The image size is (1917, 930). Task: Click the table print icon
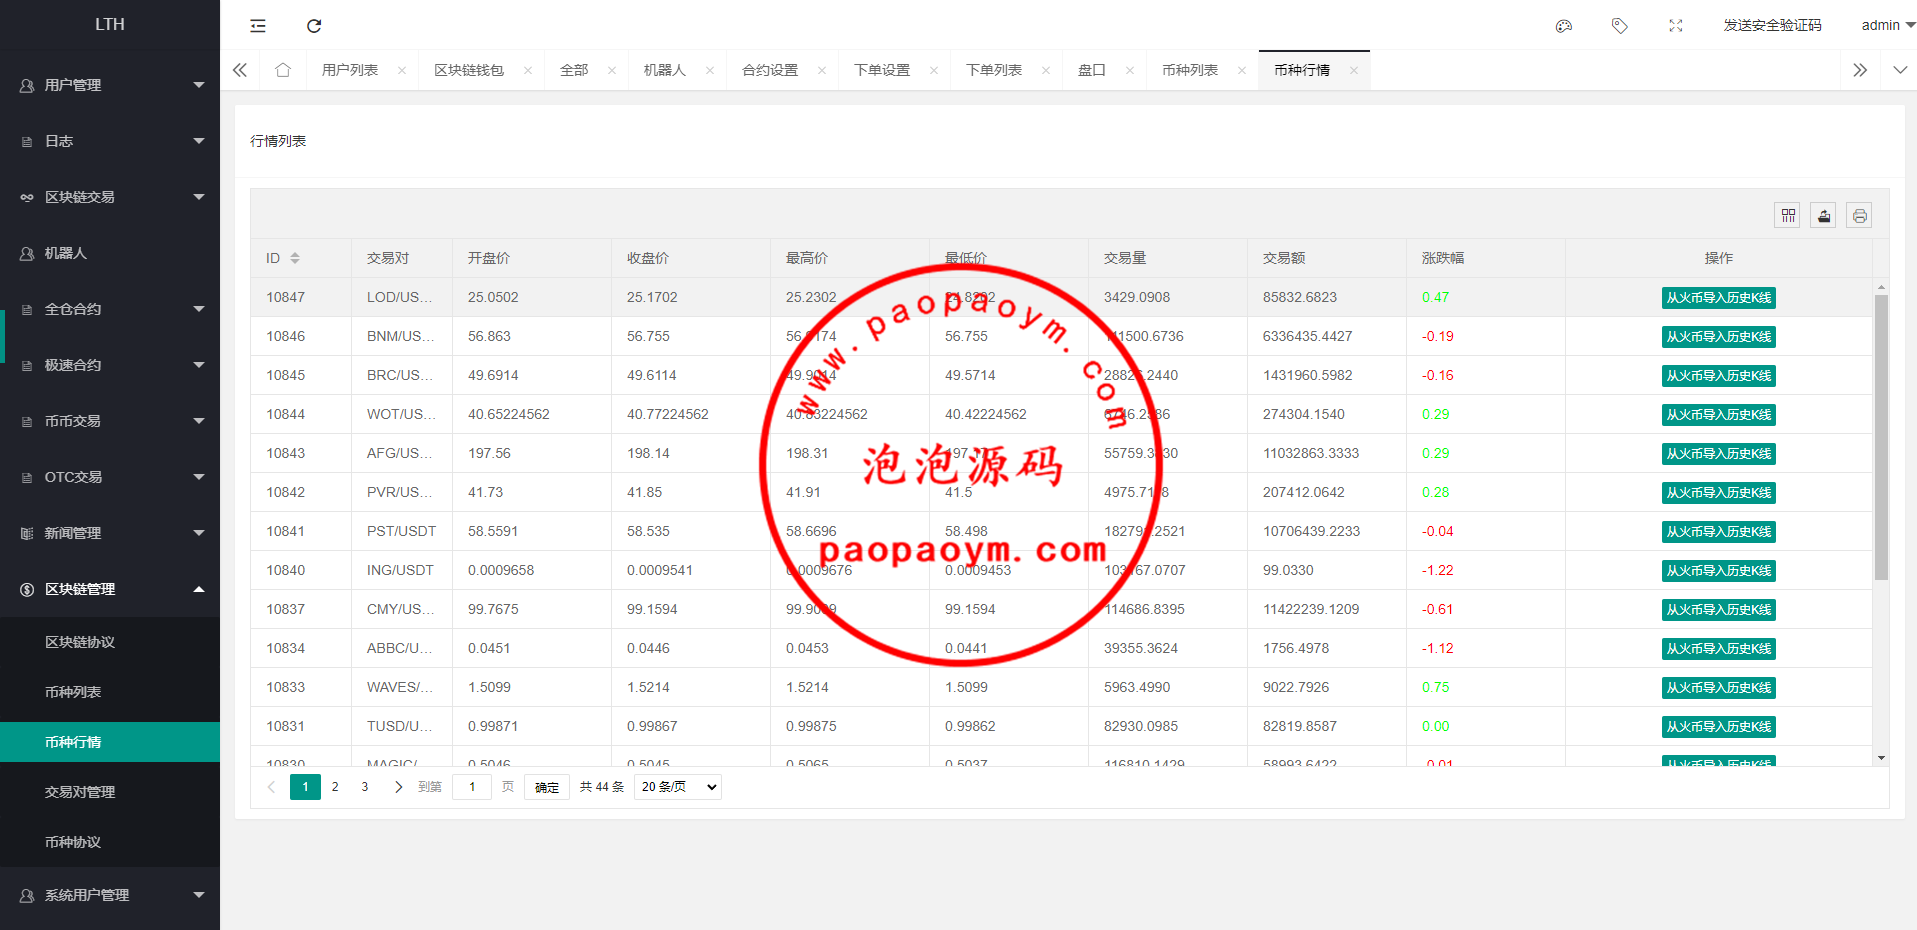coord(1859,215)
